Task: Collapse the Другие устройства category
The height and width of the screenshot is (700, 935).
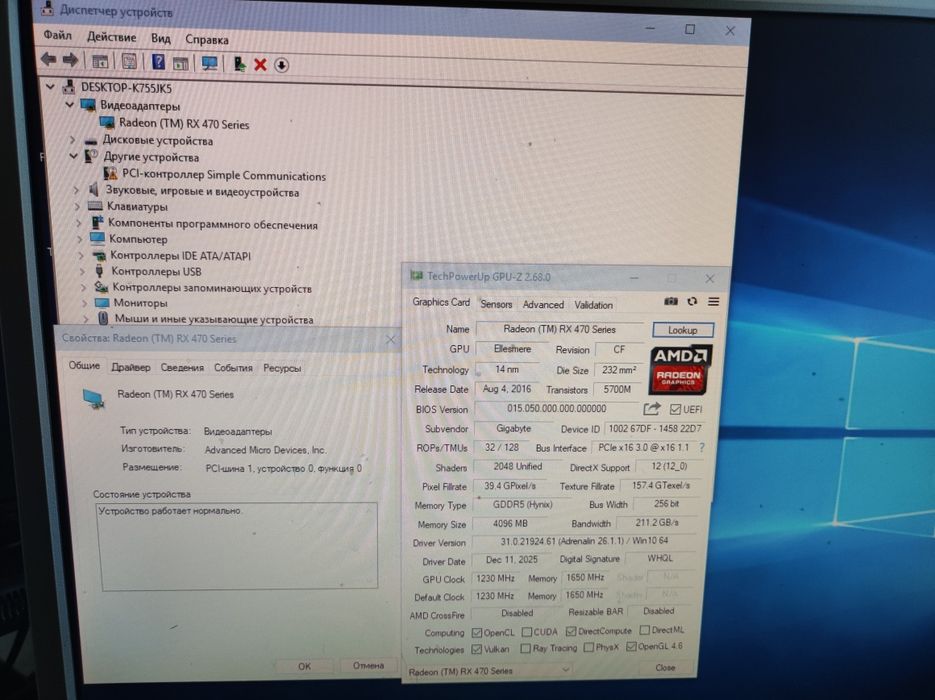Action: pos(73,156)
